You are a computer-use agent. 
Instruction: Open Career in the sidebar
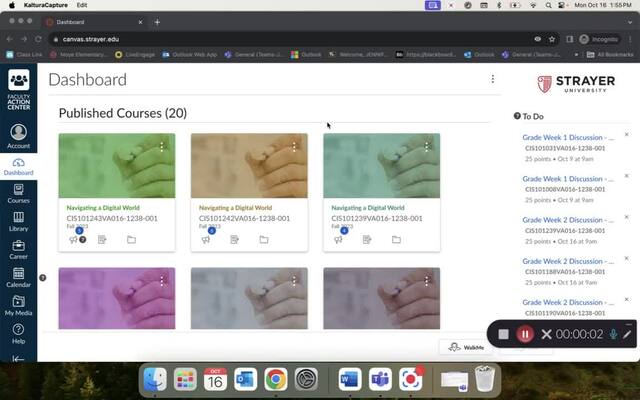coord(19,250)
